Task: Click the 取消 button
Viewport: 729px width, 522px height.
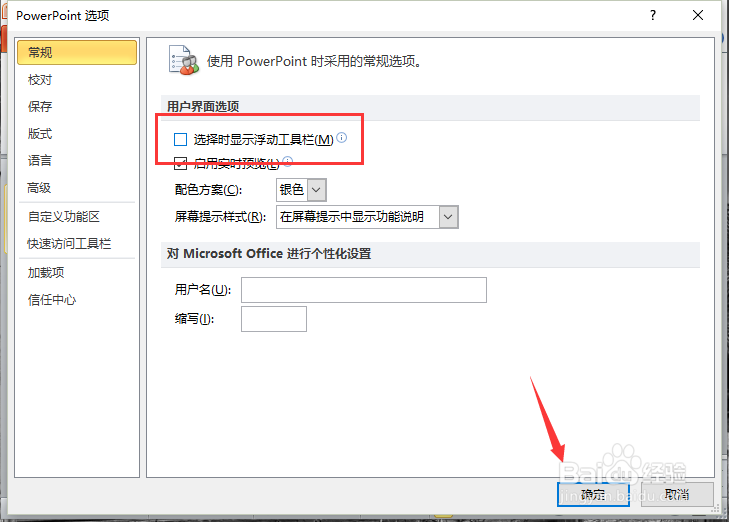Action: coord(677,495)
